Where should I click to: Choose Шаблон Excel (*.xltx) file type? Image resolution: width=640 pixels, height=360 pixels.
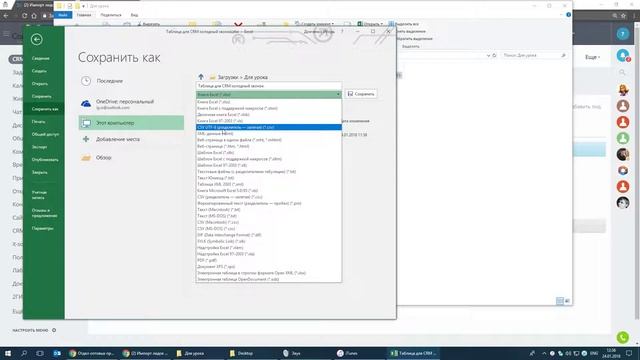click(269, 153)
